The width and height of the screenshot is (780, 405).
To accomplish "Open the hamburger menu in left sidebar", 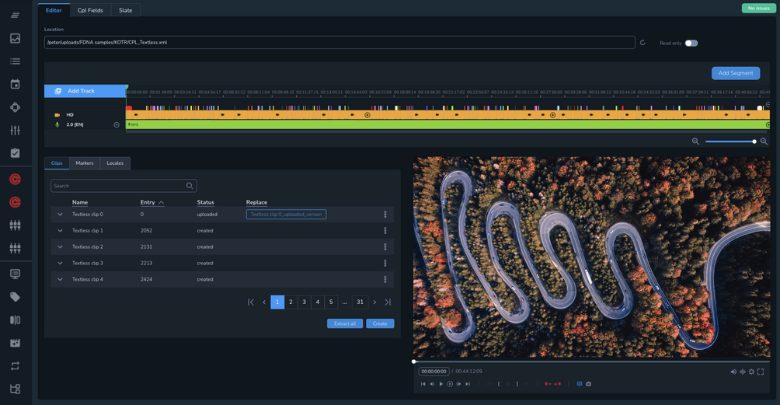I will (x=15, y=14).
